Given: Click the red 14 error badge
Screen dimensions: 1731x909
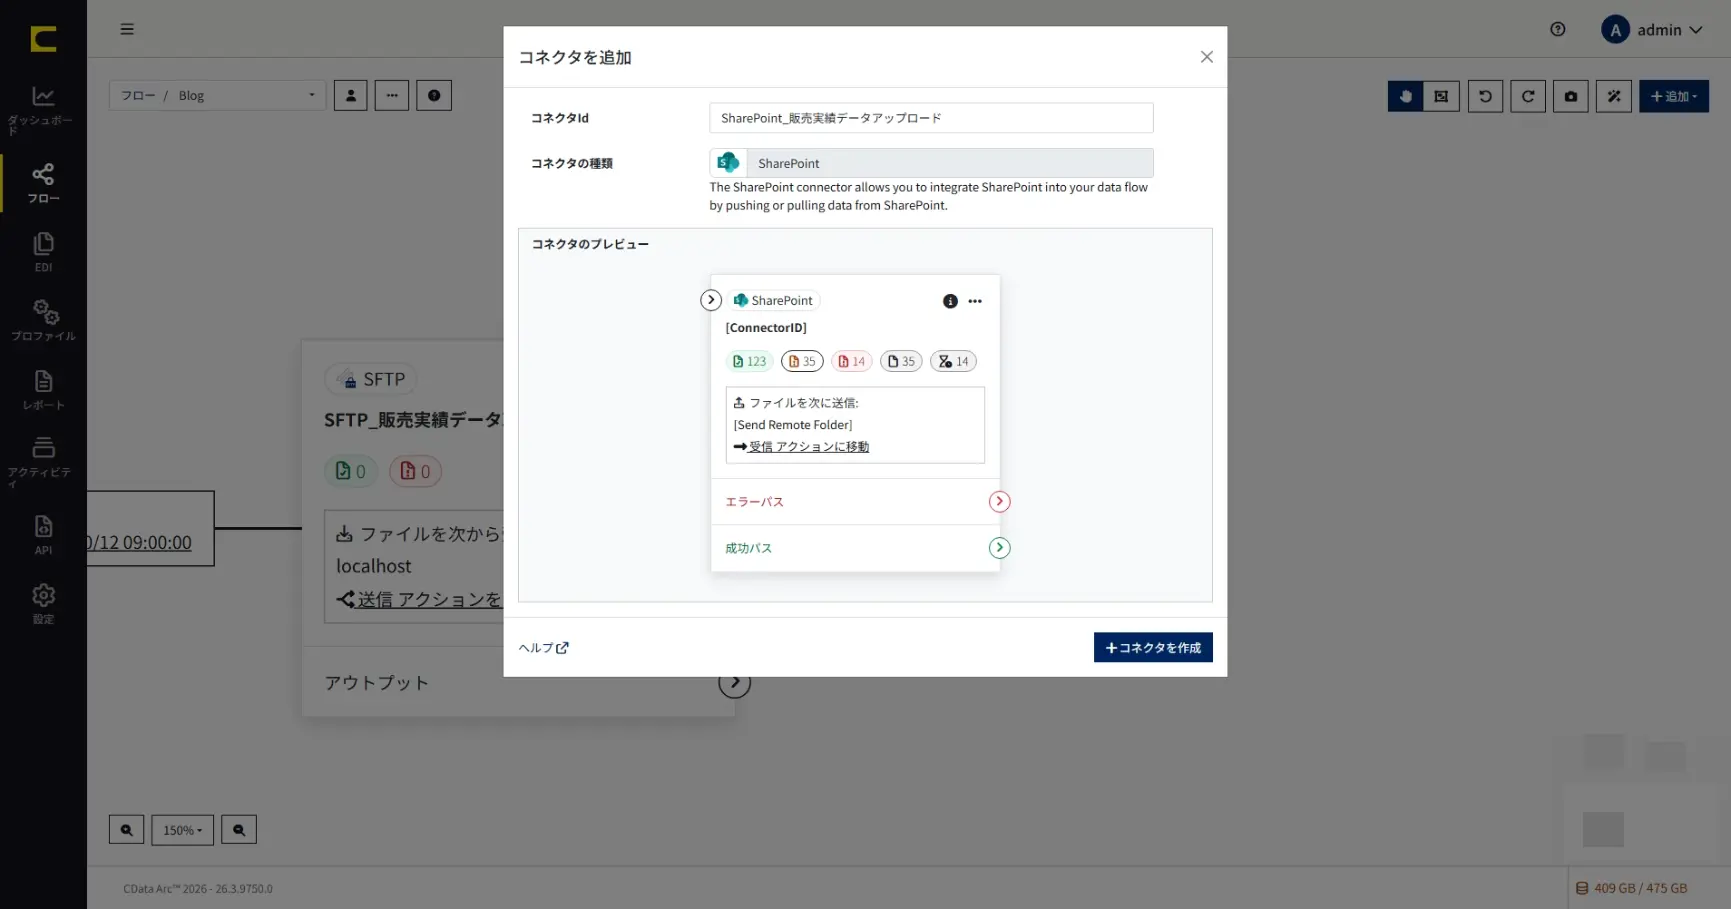Looking at the screenshot, I should [x=852, y=361].
